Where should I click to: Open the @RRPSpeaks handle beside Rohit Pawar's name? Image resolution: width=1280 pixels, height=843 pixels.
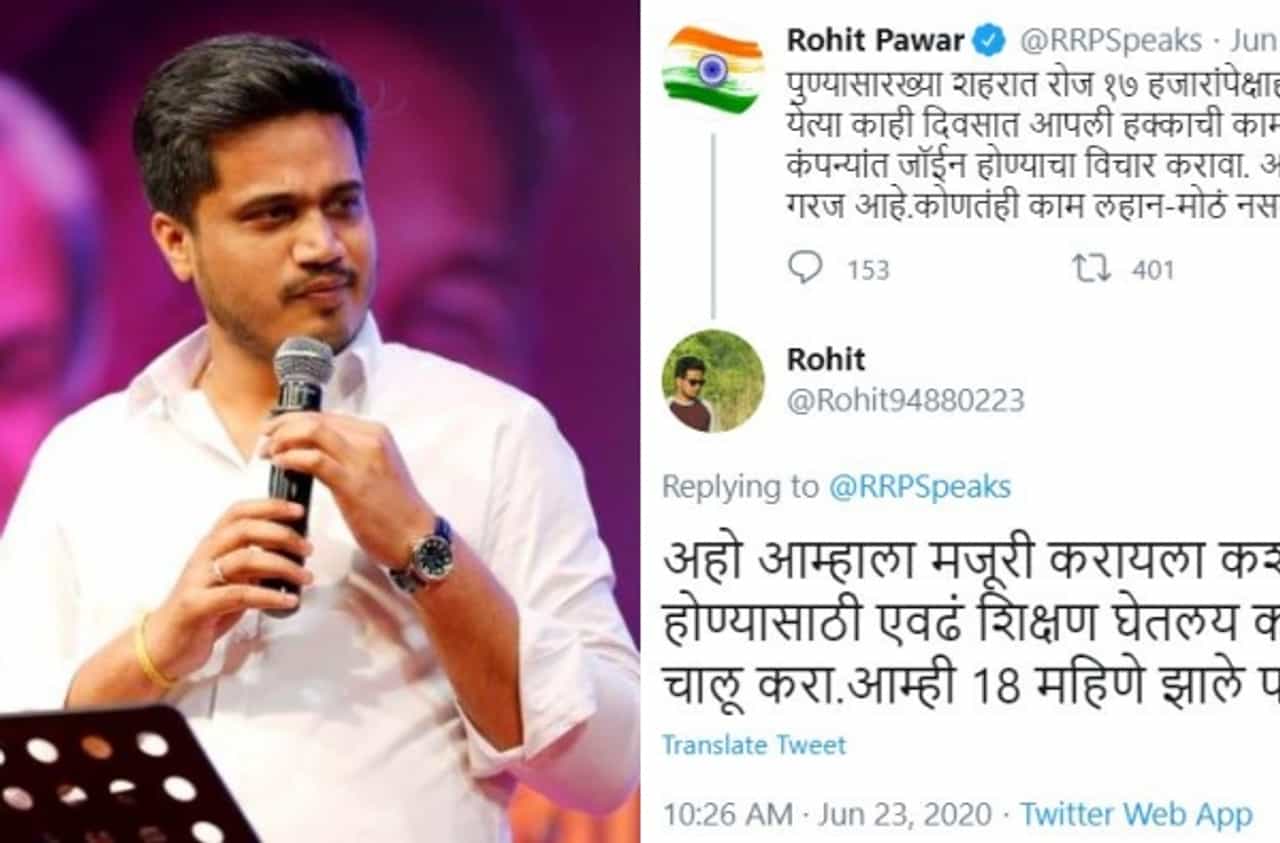1110,41
